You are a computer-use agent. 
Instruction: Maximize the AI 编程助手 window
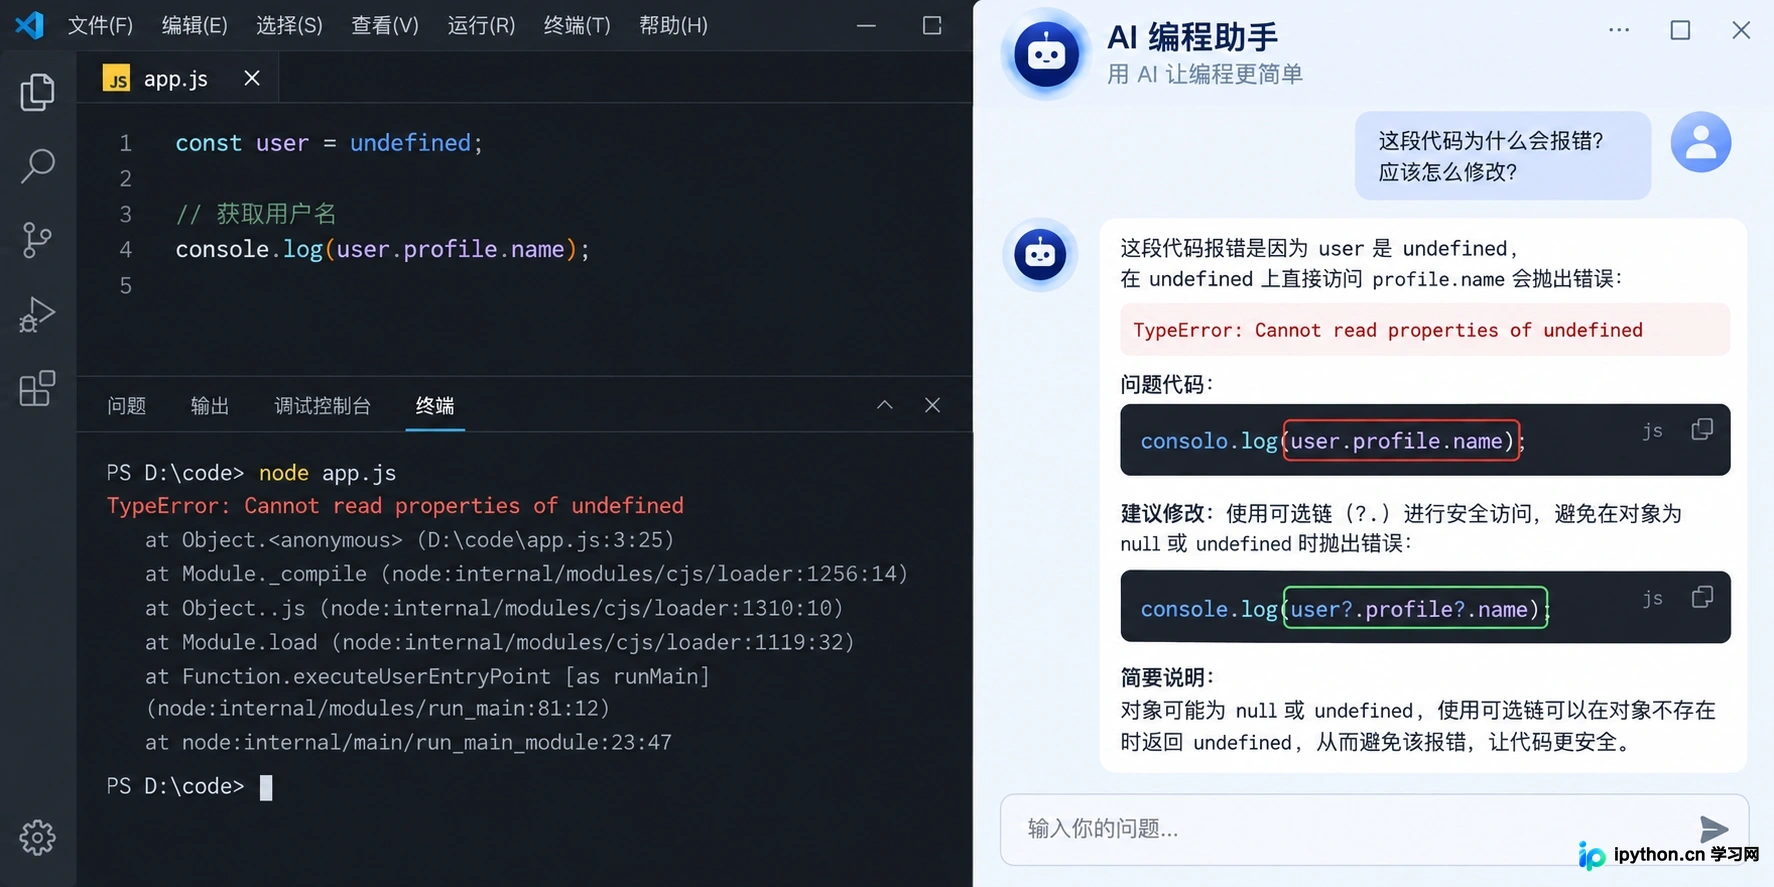[1680, 30]
